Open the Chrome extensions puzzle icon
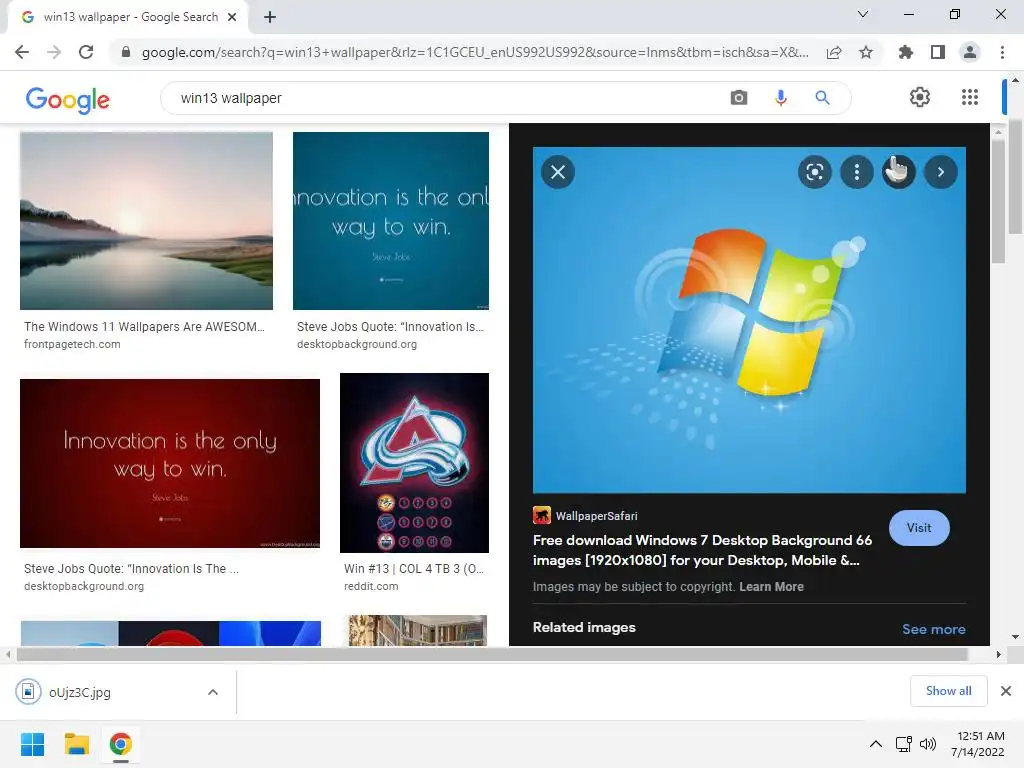Screen dimensions: 1024x768 point(906,52)
